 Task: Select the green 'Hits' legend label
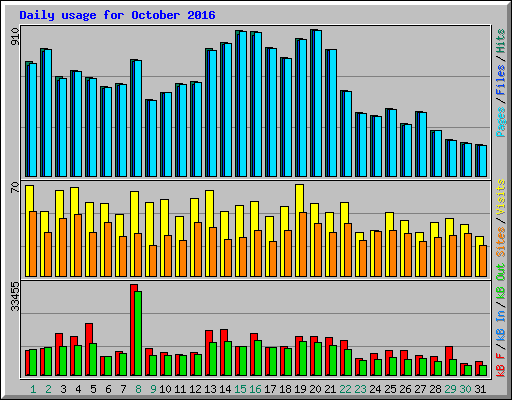coord(501,41)
